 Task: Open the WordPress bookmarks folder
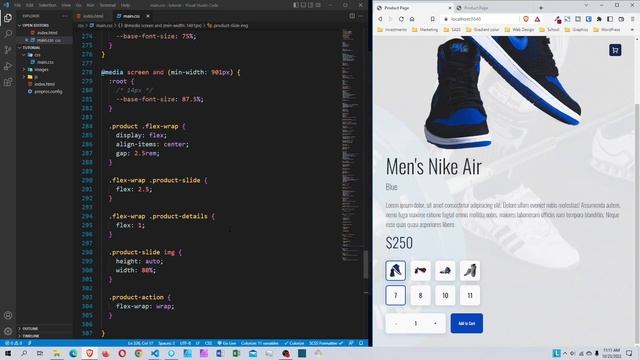pos(607,29)
